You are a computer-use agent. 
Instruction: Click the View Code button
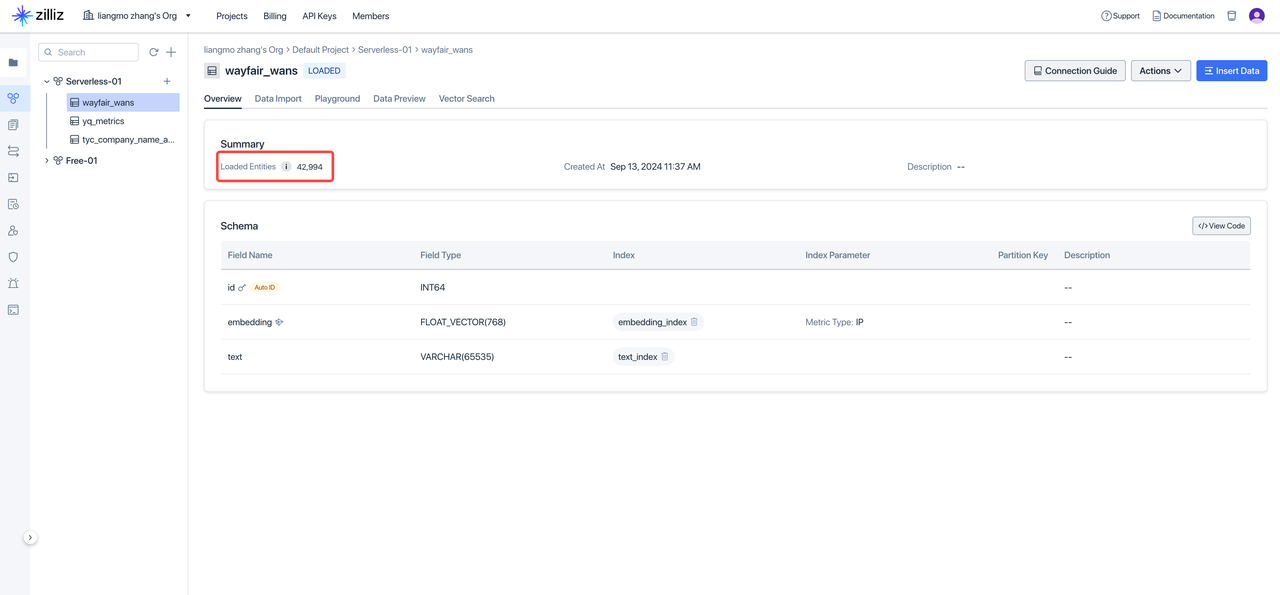coord(1221,226)
